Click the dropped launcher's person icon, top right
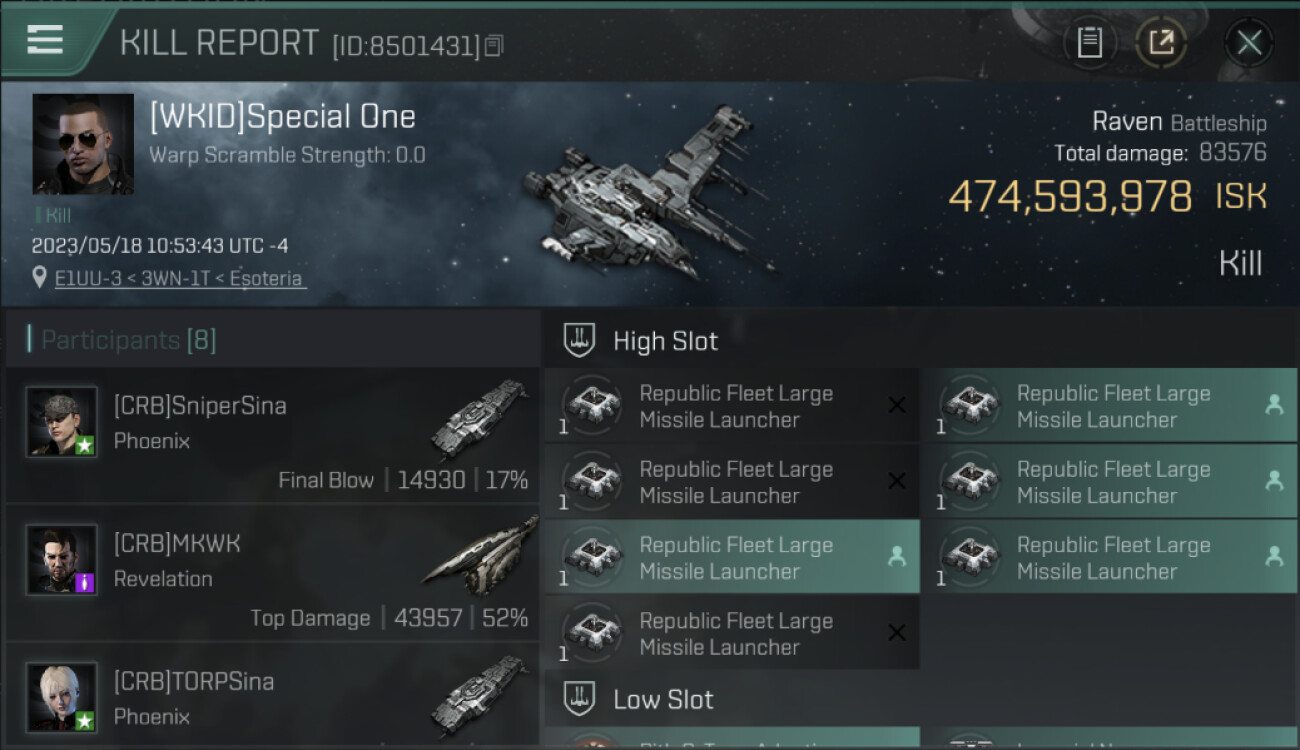The width and height of the screenshot is (1300, 750). [x=1274, y=405]
